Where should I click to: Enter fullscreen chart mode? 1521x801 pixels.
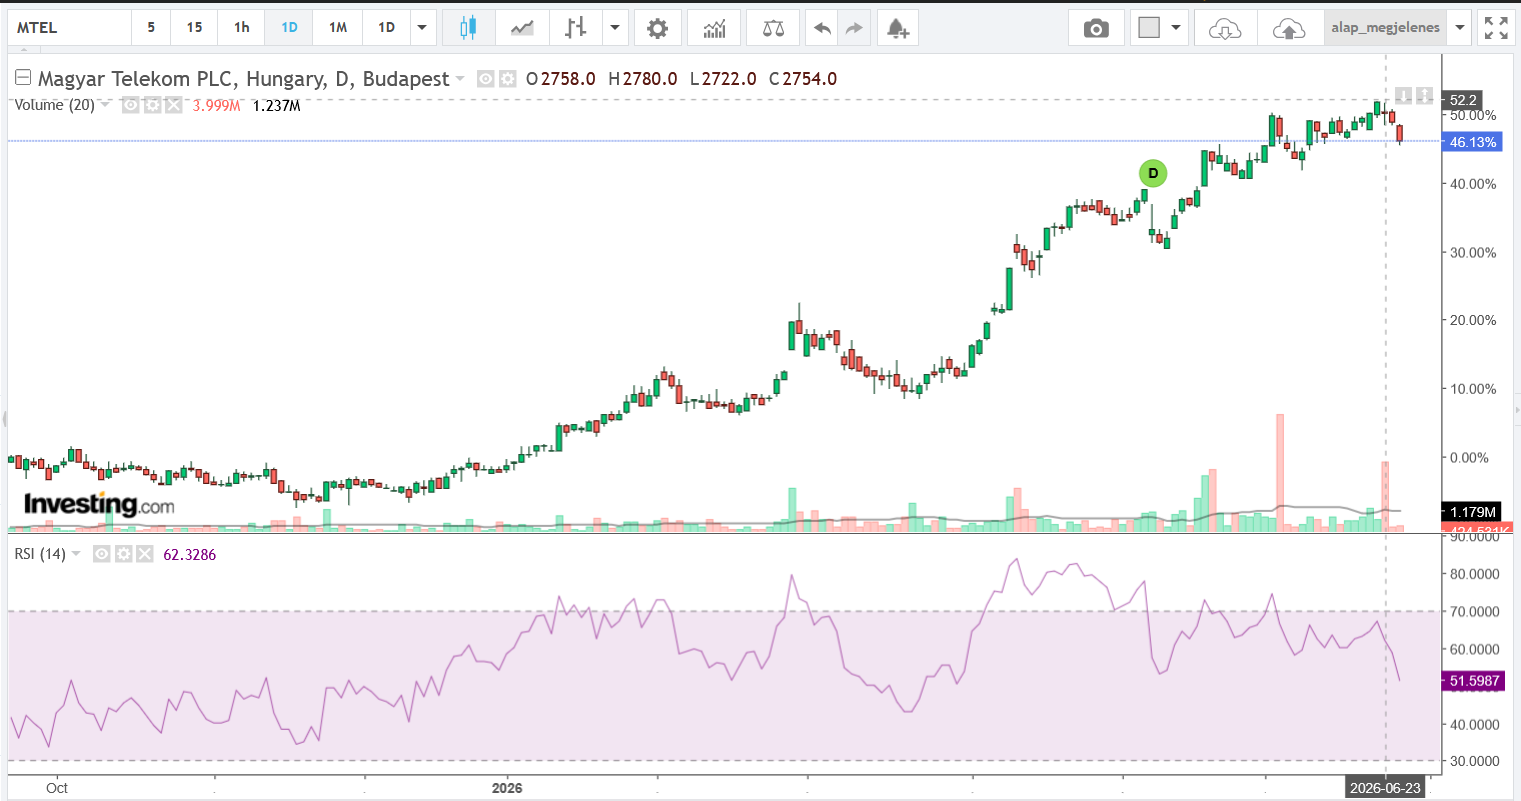[x=1496, y=28]
